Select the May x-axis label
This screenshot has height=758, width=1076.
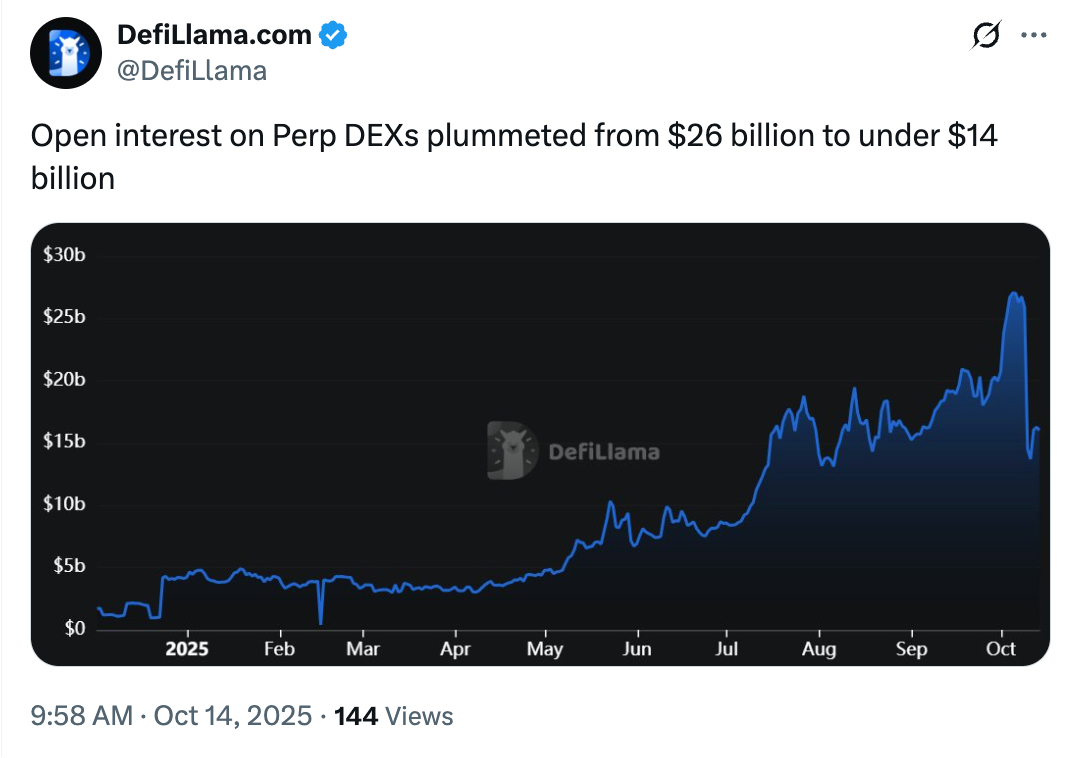click(x=545, y=648)
